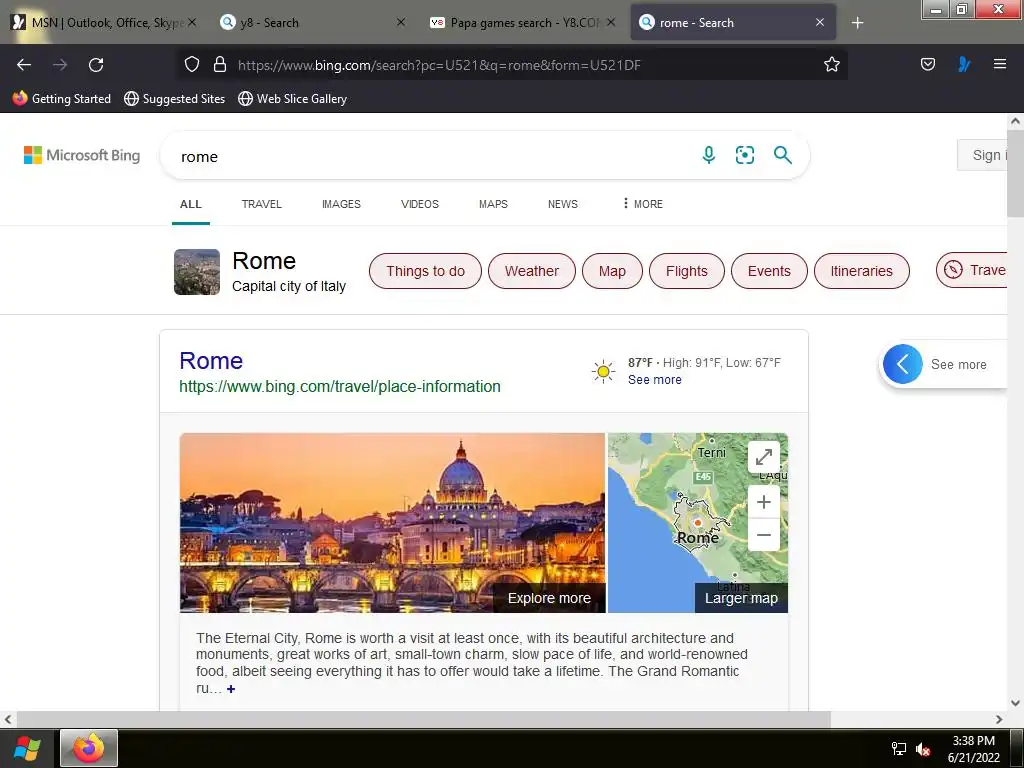Screen dimensions: 1024x768
Task: Open the Rome result title link
Action: pyautogui.click(x=211, y=360)
